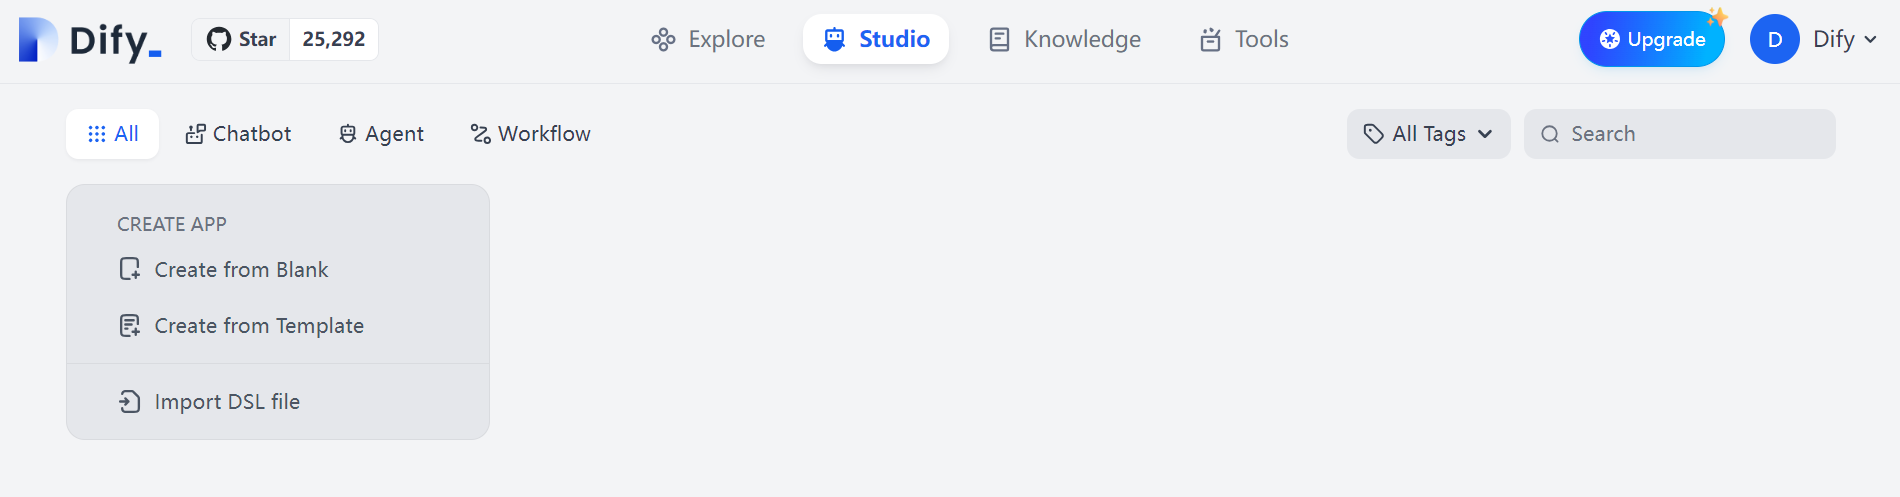
Task: Show only Workflow apps
Action: click(x=530, y=134)
